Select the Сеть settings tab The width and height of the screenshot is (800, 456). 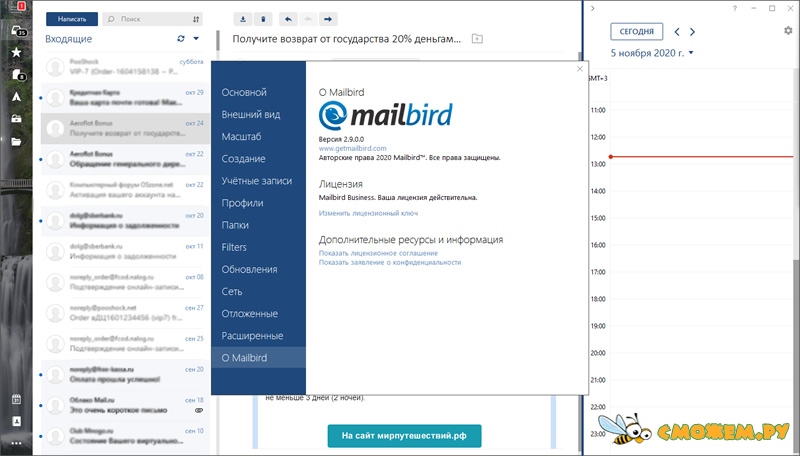pyautogui.click(x=258, y=292)
